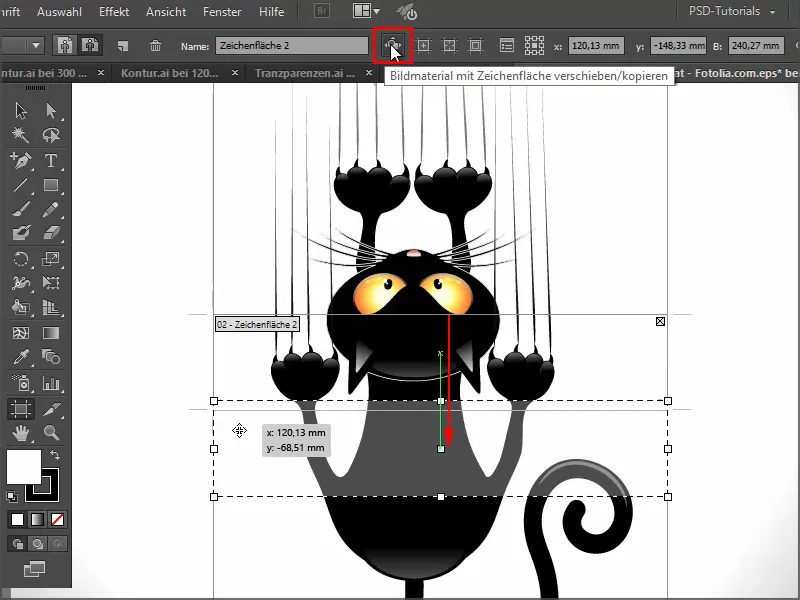
Task: Open the PSD-Tutorials workspace dropdown
Action: click(732, 11)
